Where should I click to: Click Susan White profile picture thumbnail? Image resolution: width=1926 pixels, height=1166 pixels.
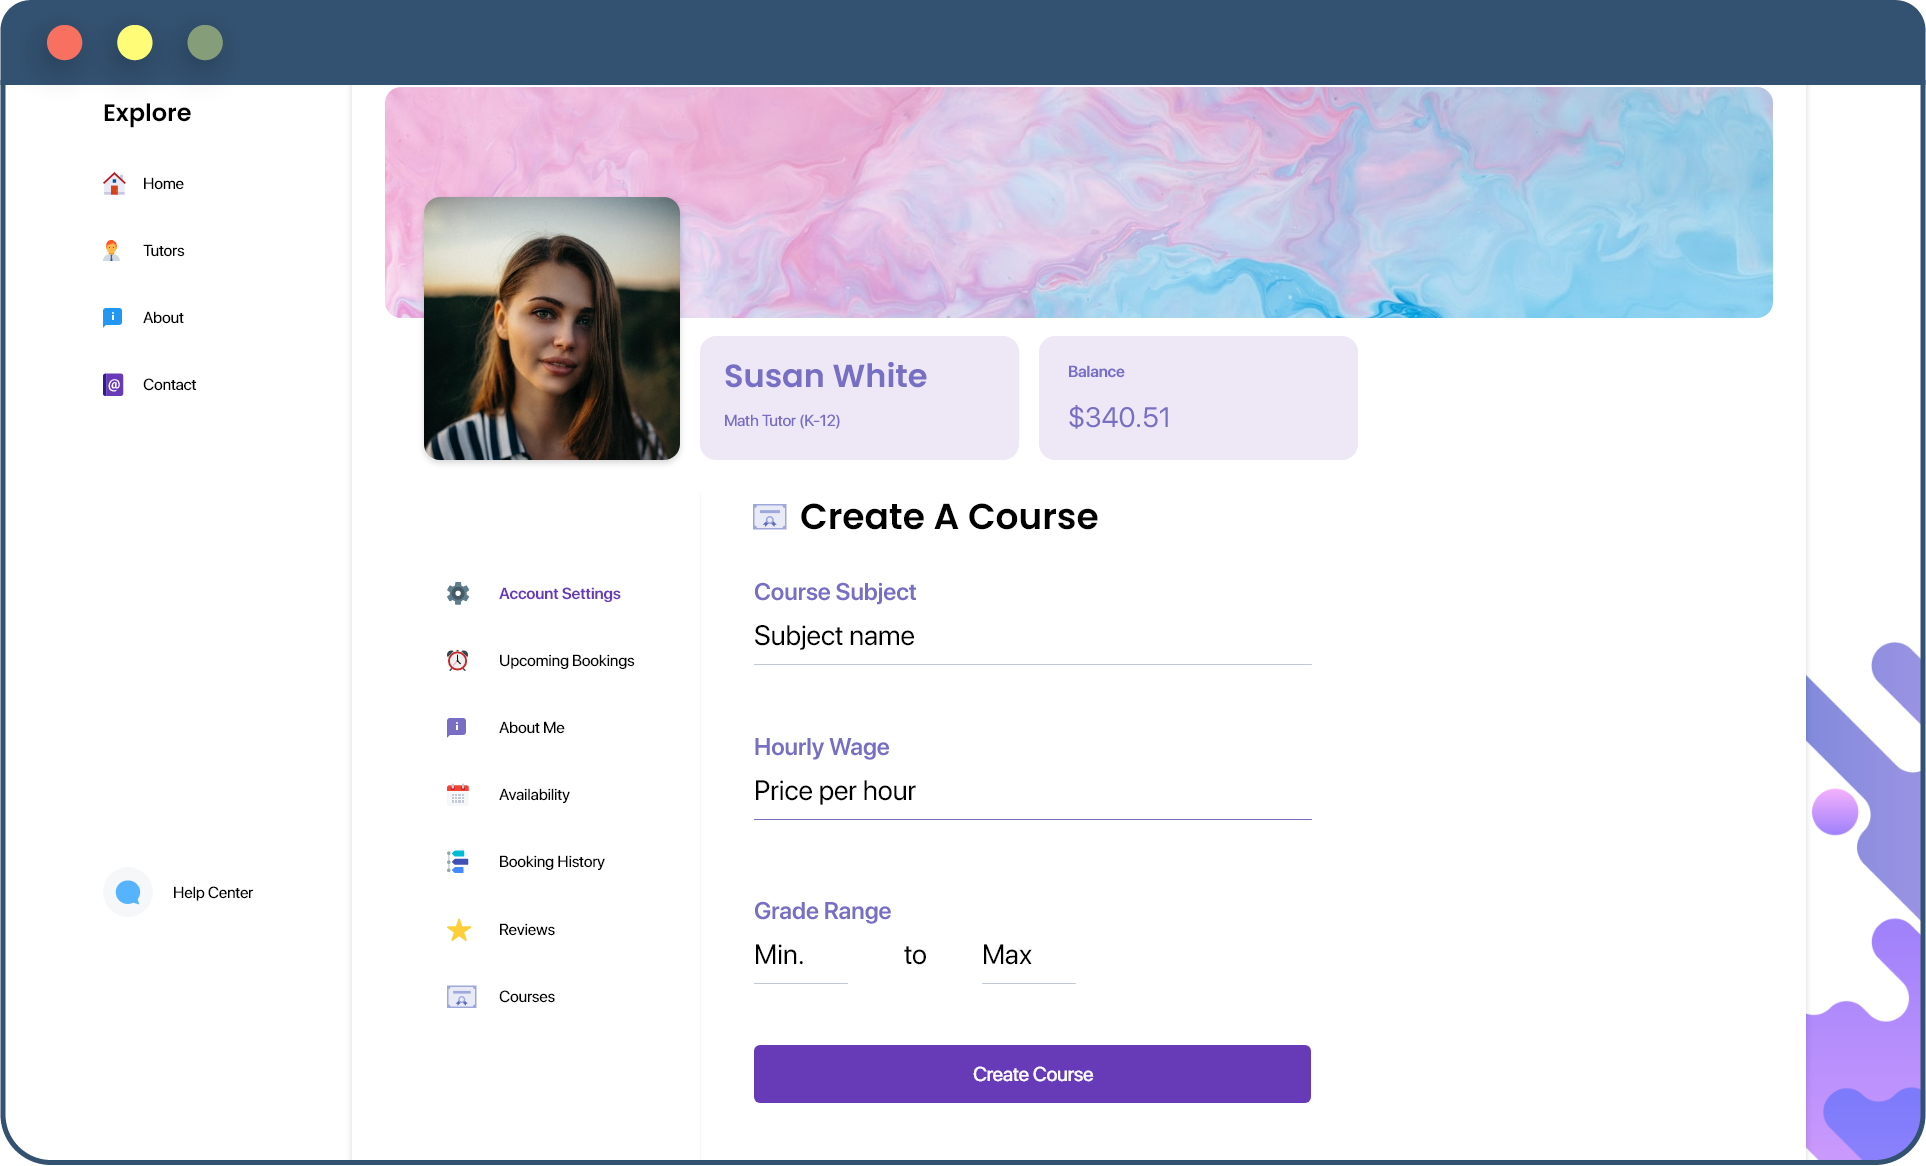coord(550,329)
